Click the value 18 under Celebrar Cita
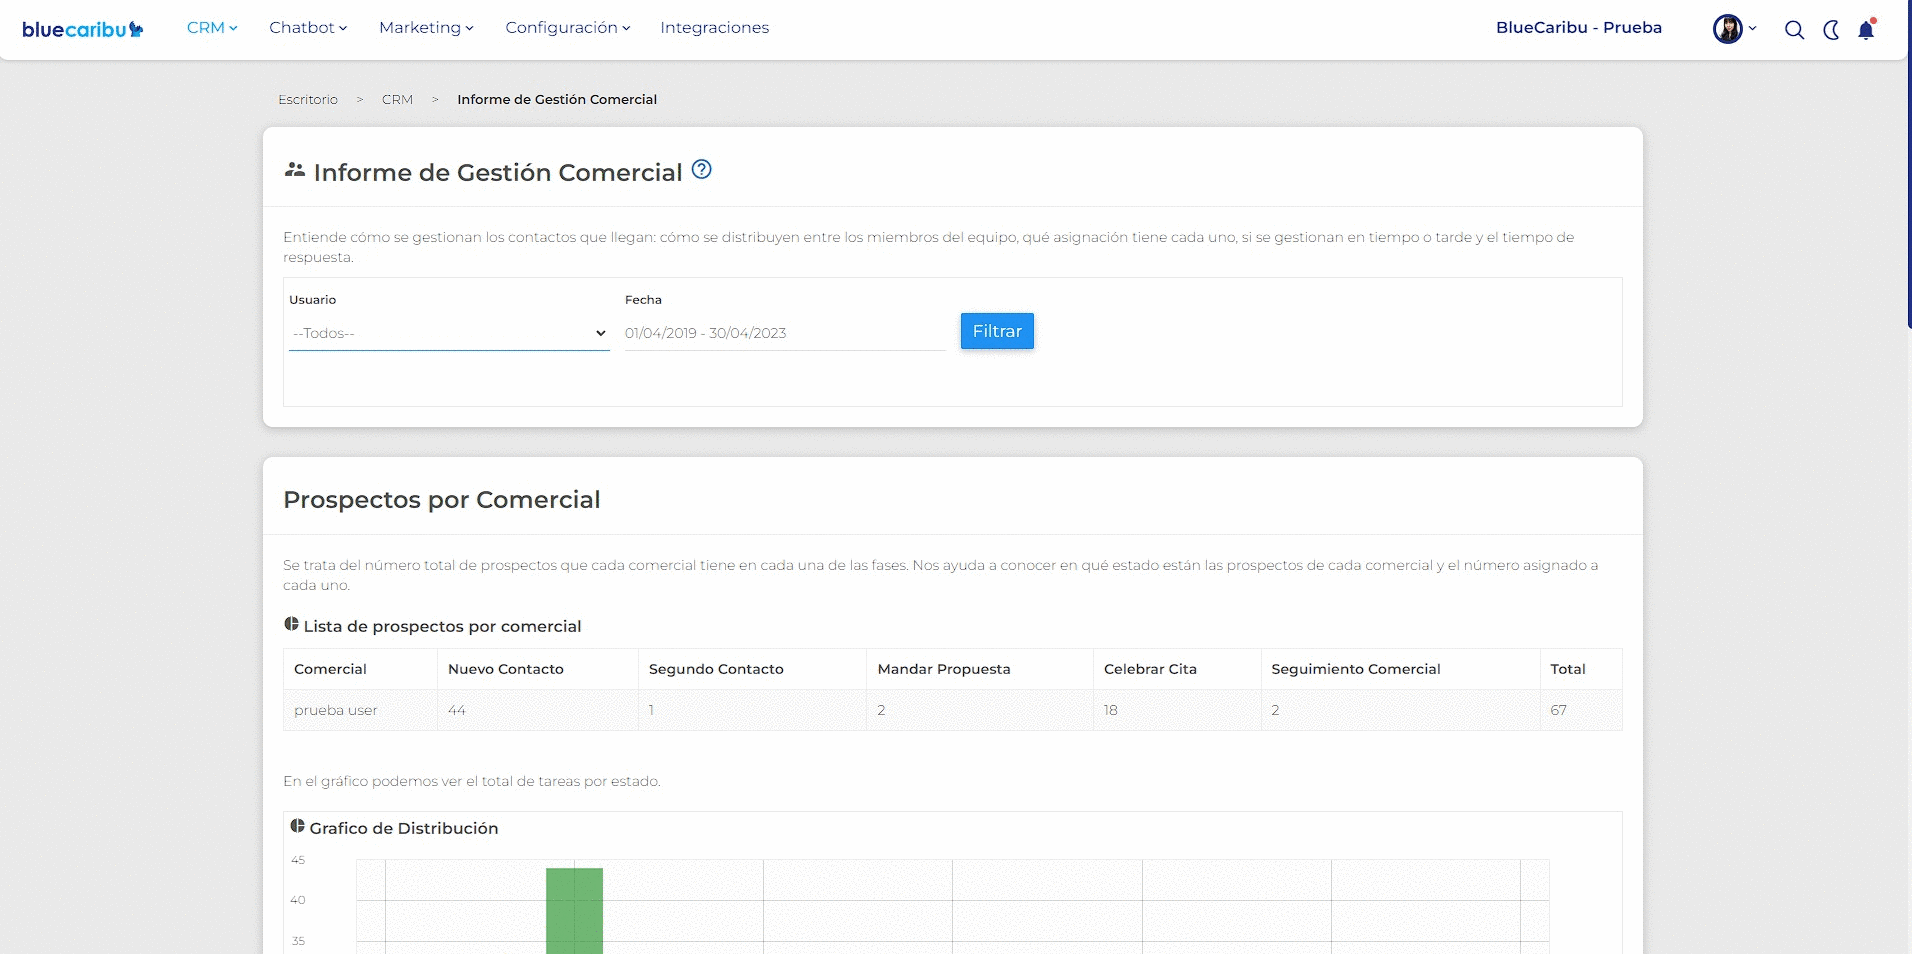 pos(1111,710)
